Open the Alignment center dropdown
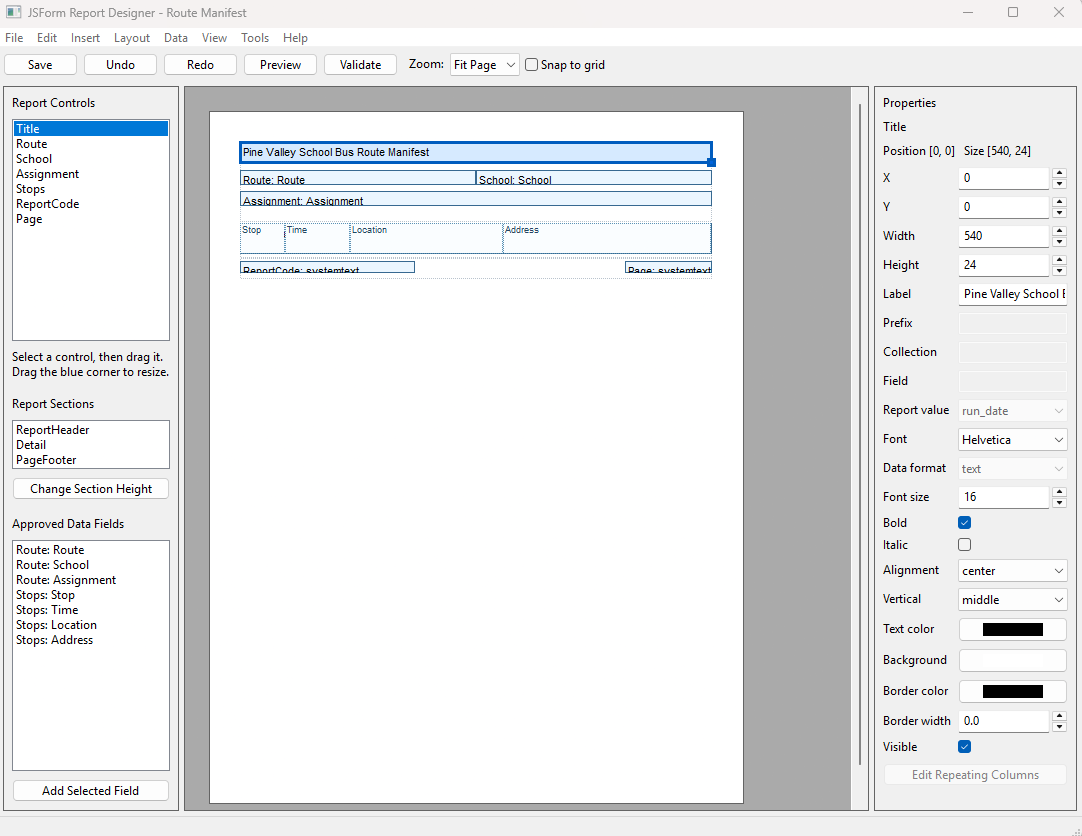 point(1012,571)
